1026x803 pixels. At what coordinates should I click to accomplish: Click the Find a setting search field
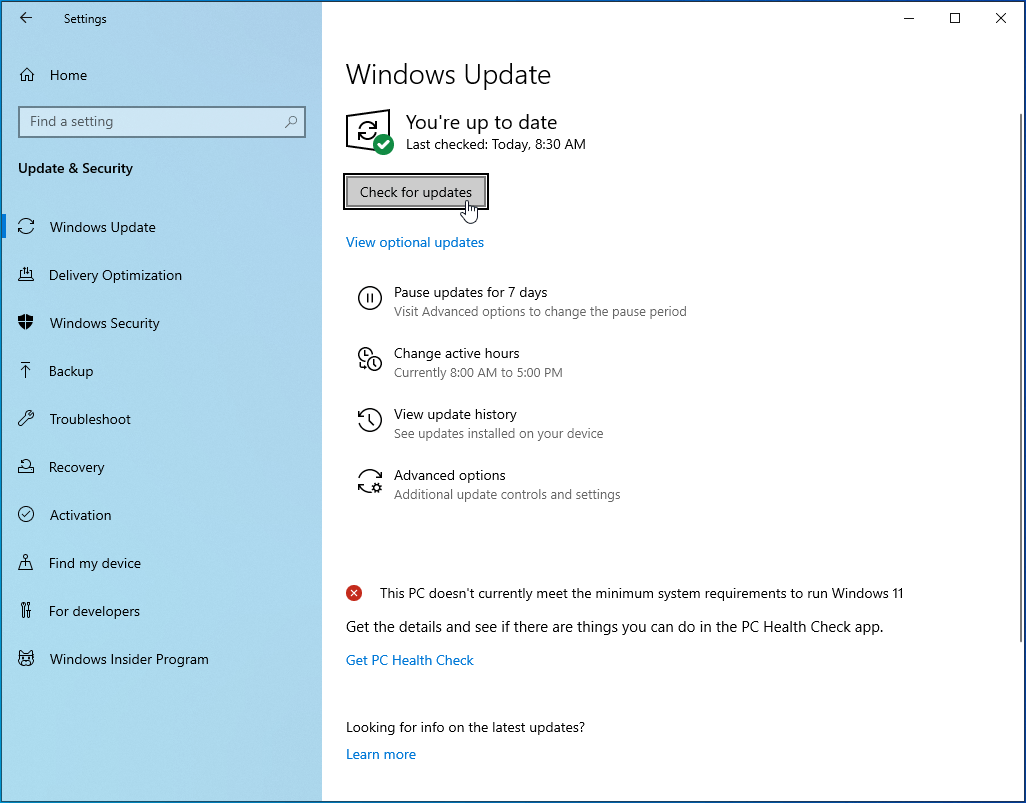click(x=162, y=122)
